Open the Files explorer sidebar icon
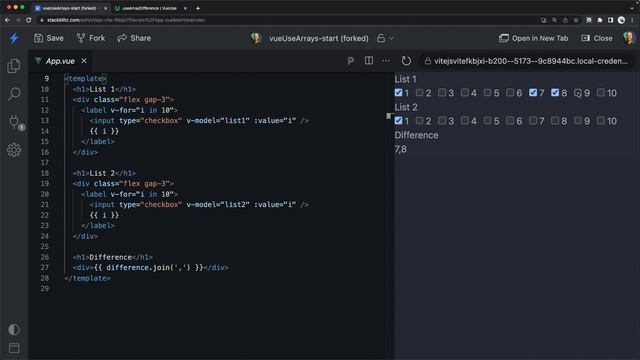The image size is (640, 360). 14,66
